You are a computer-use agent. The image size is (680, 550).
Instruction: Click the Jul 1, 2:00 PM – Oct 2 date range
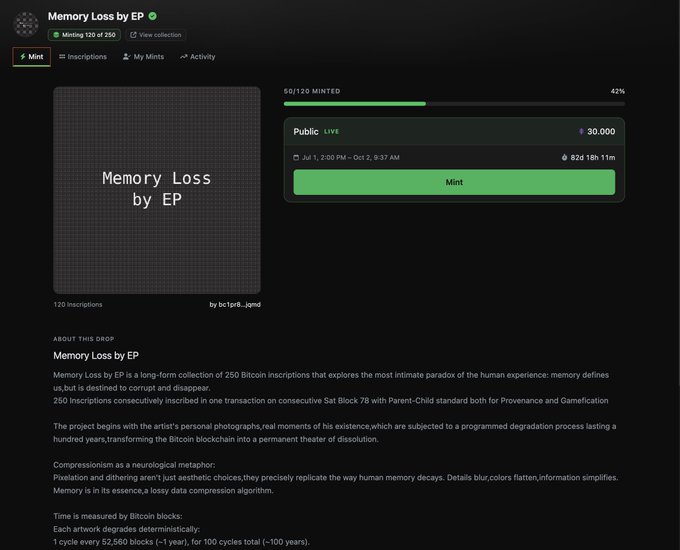pyautogui.click(x=350, y=157)
